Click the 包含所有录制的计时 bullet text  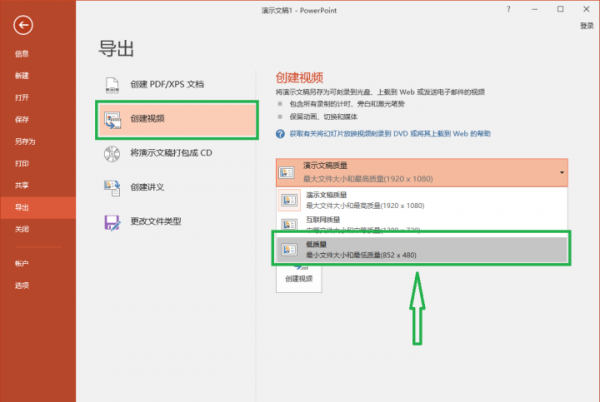[x=347, y=104]
